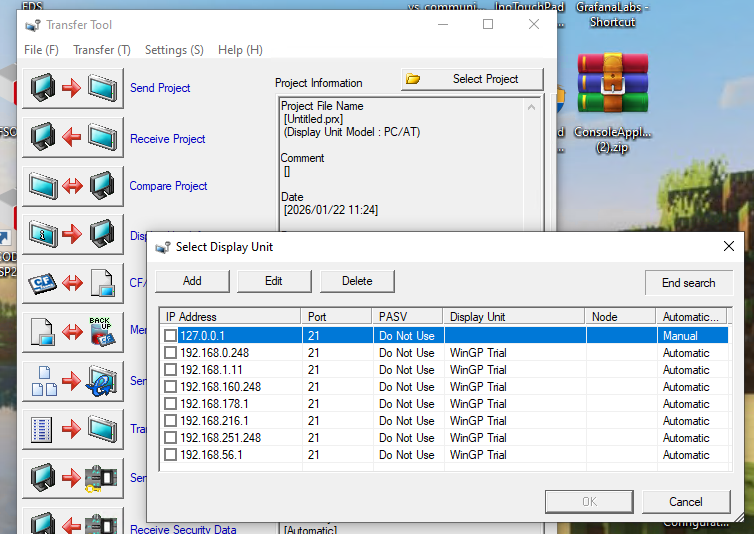Open the File (F) menu
The height and width of the screenshot is (534, 754).
41,50
